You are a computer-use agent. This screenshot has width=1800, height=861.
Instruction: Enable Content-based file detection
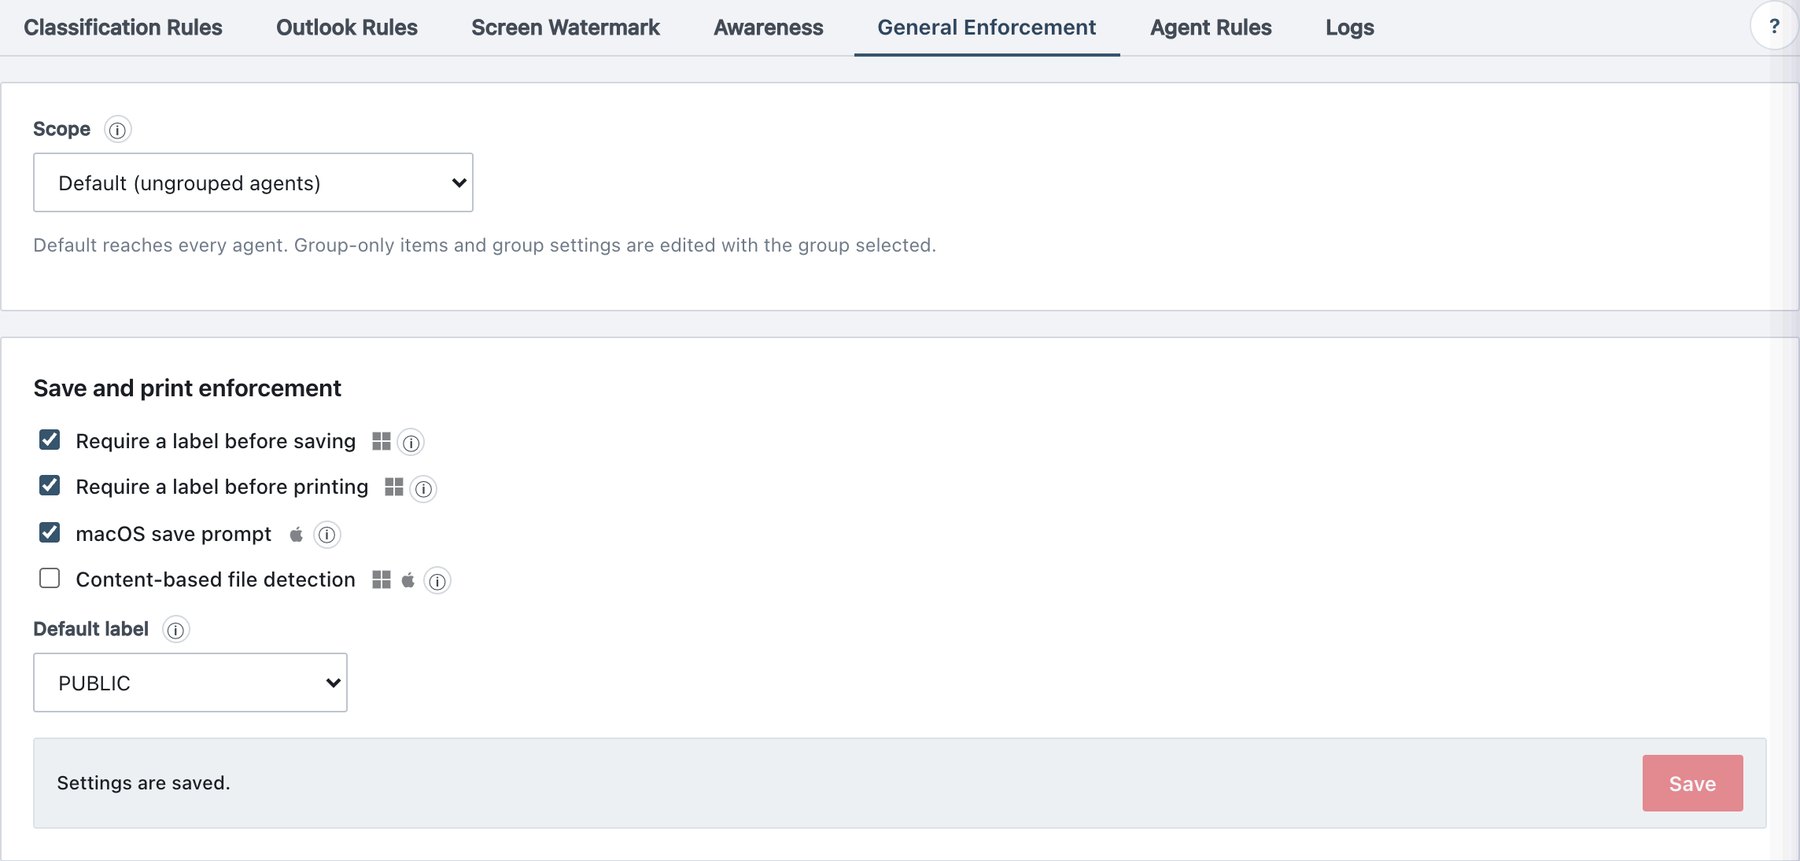[x=49, y=578]
